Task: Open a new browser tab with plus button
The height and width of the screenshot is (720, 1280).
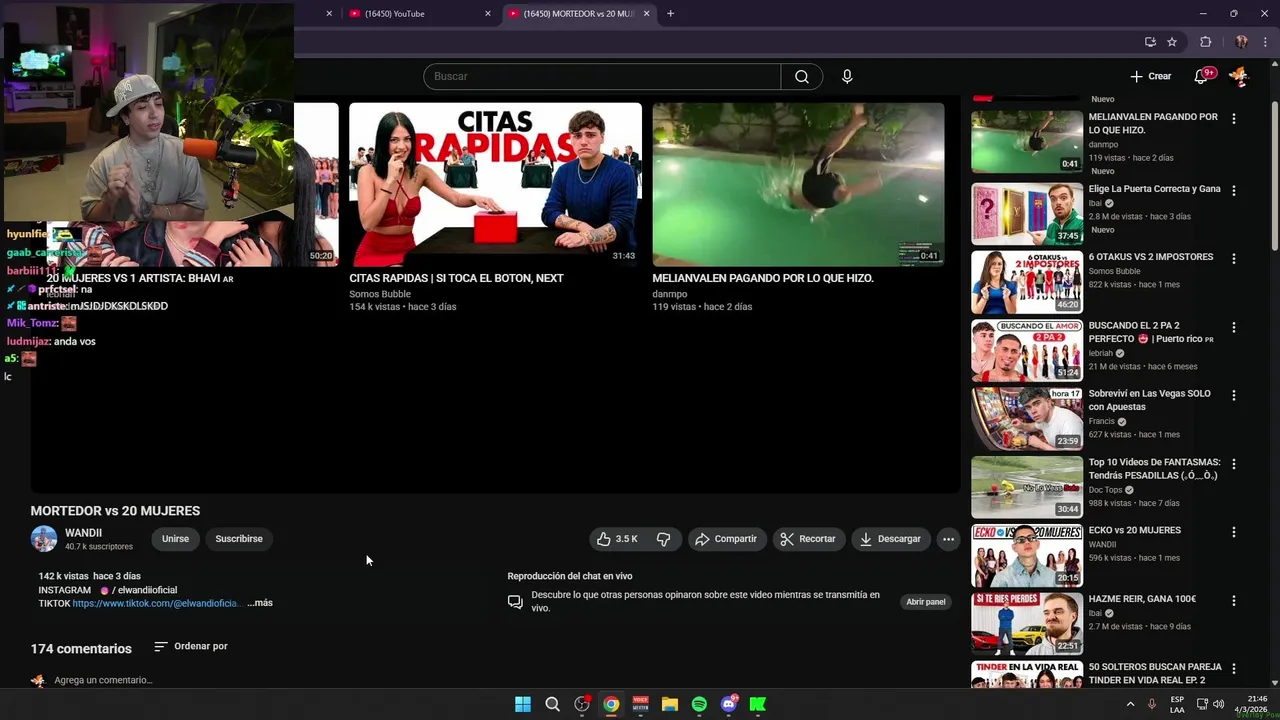Action: click(670, 14)
